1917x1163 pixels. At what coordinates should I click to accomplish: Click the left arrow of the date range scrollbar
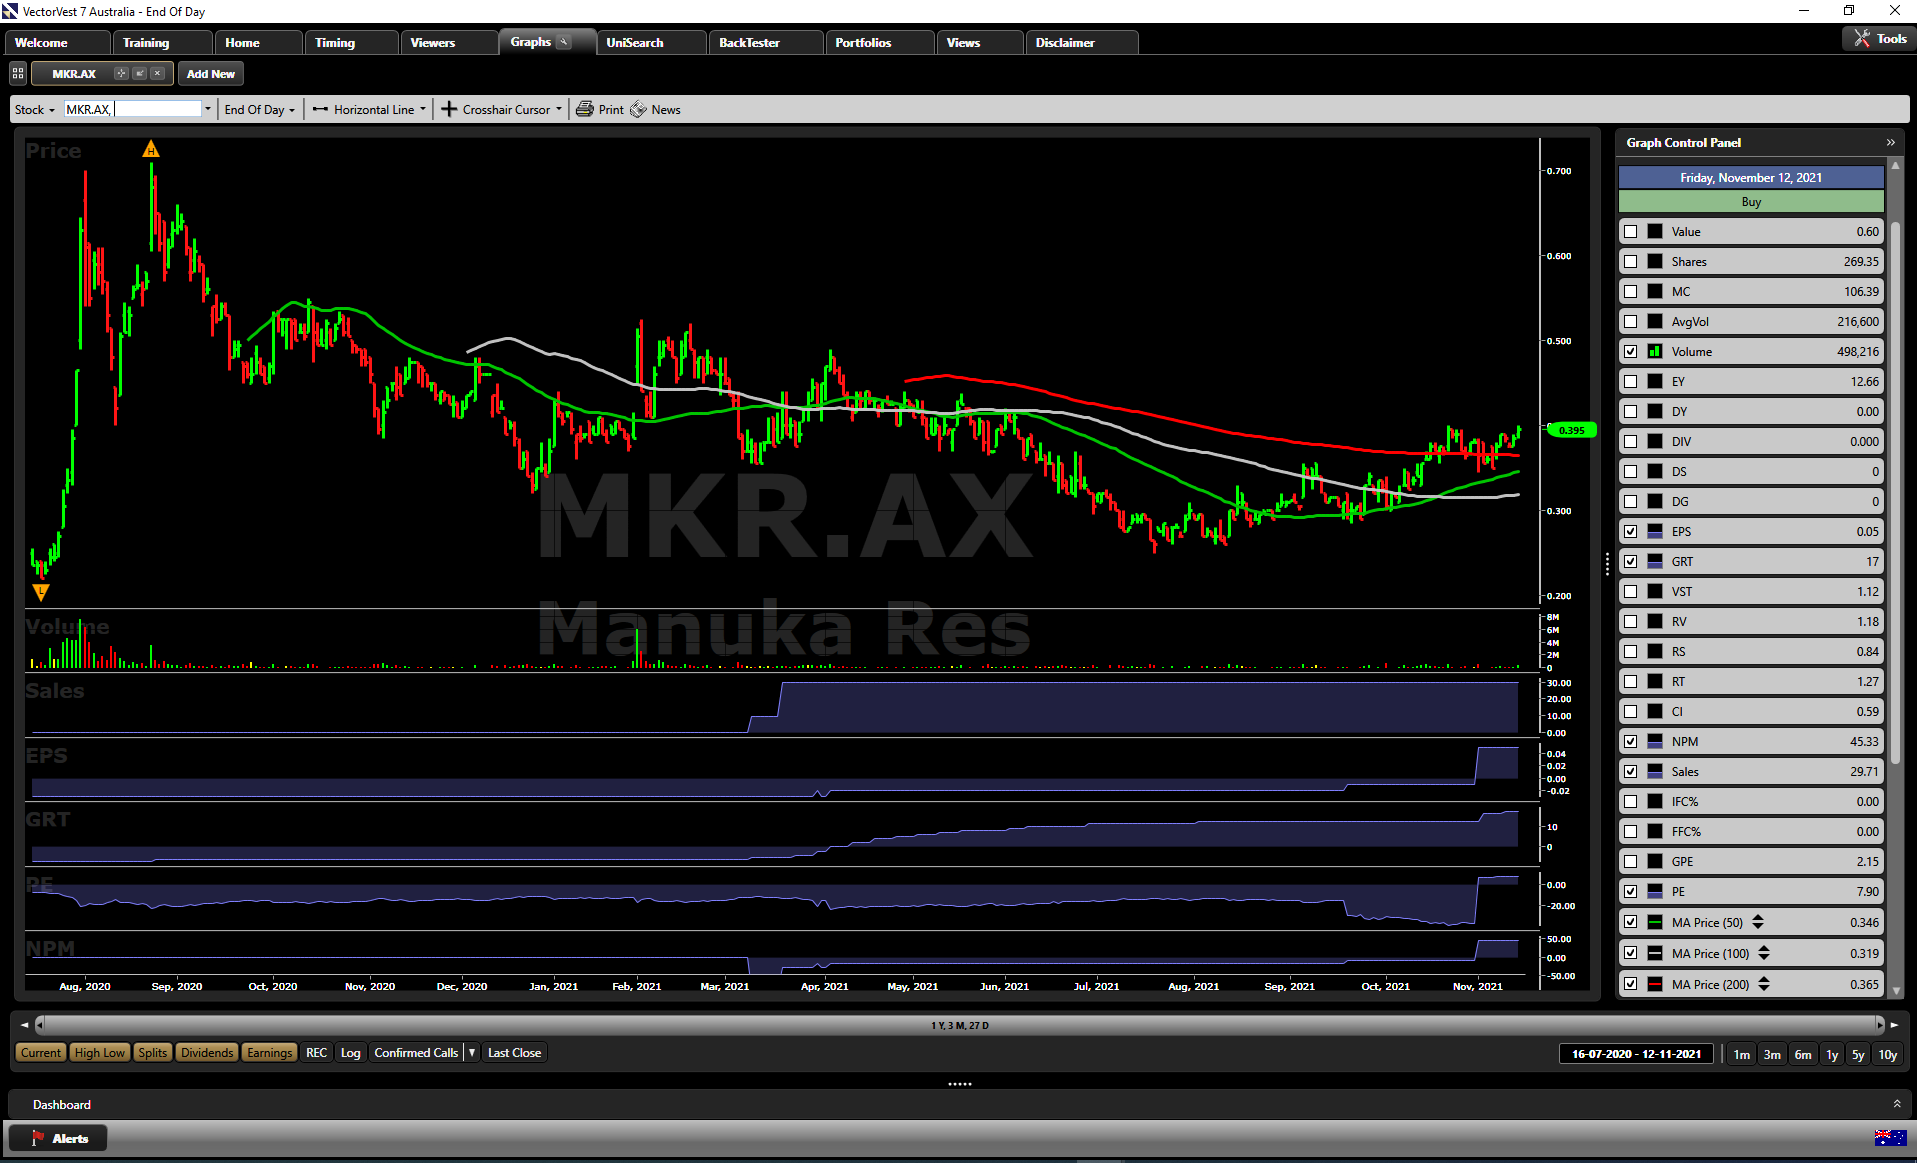coord(25,1025)
